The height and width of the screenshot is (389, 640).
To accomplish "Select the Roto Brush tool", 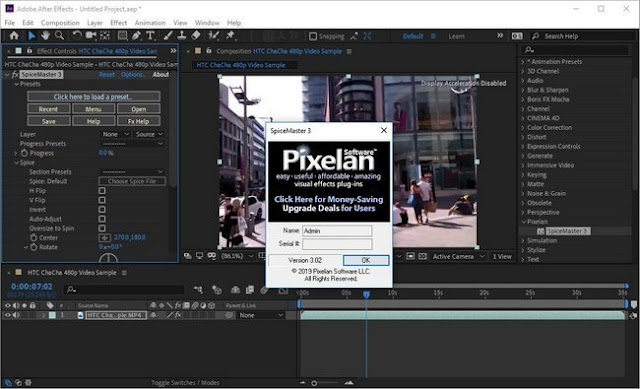I will [x=213, y=36].
